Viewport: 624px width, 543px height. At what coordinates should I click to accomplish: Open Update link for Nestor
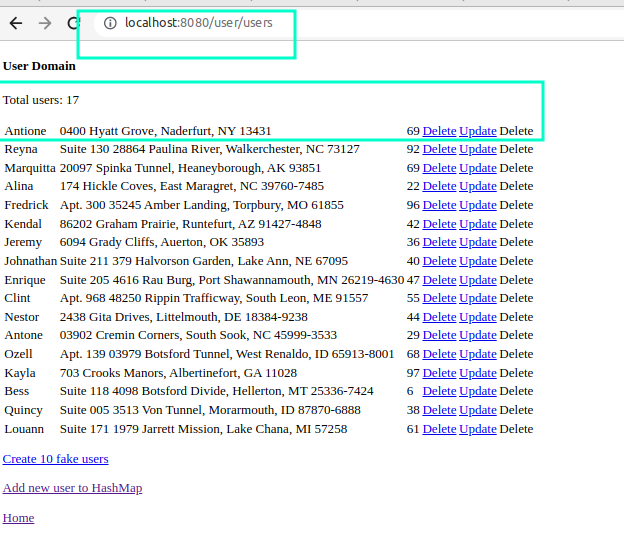[478, 317]
